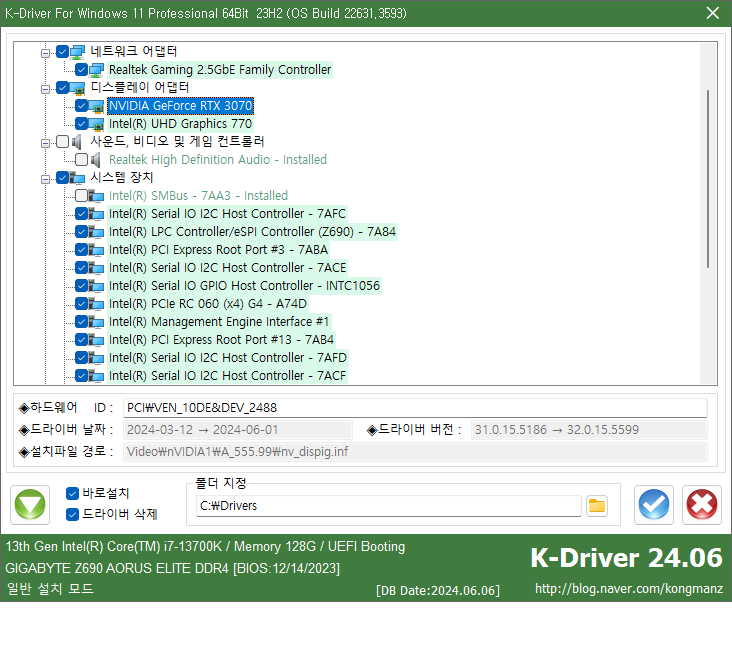Image resolution: width=732 pixels, height=661 pixels.
Task: Click the red X cancel button
Action: click(702, 505)
